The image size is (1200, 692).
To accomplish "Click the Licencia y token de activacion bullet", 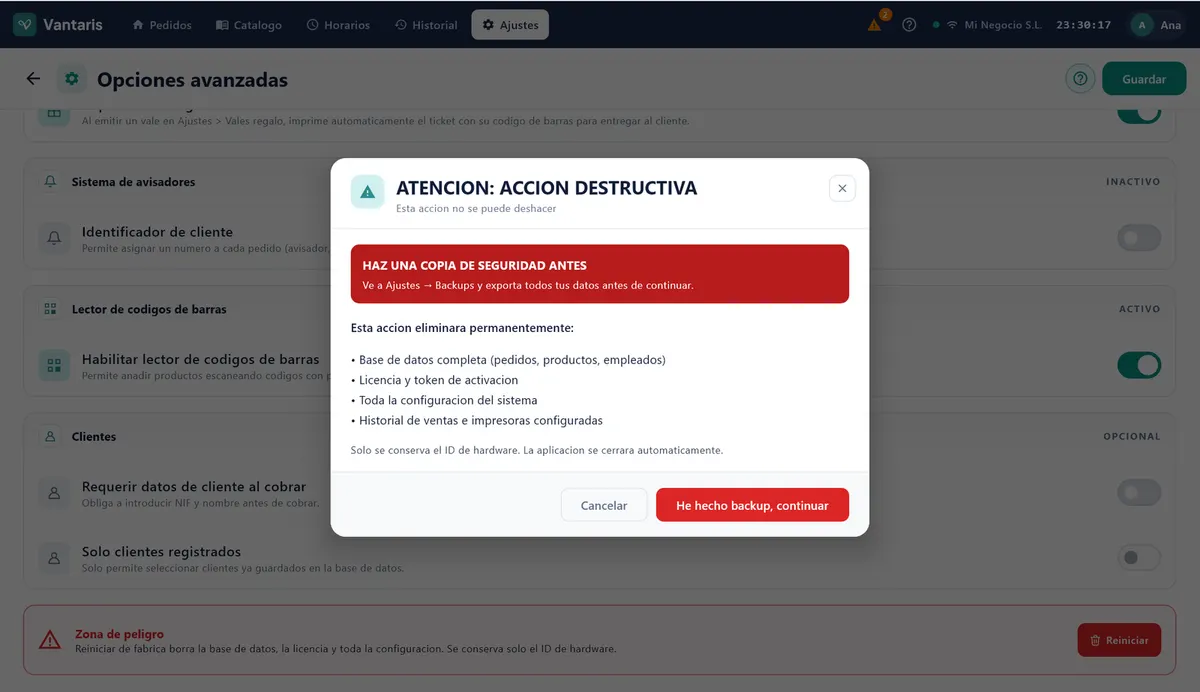I will (435, 380).
